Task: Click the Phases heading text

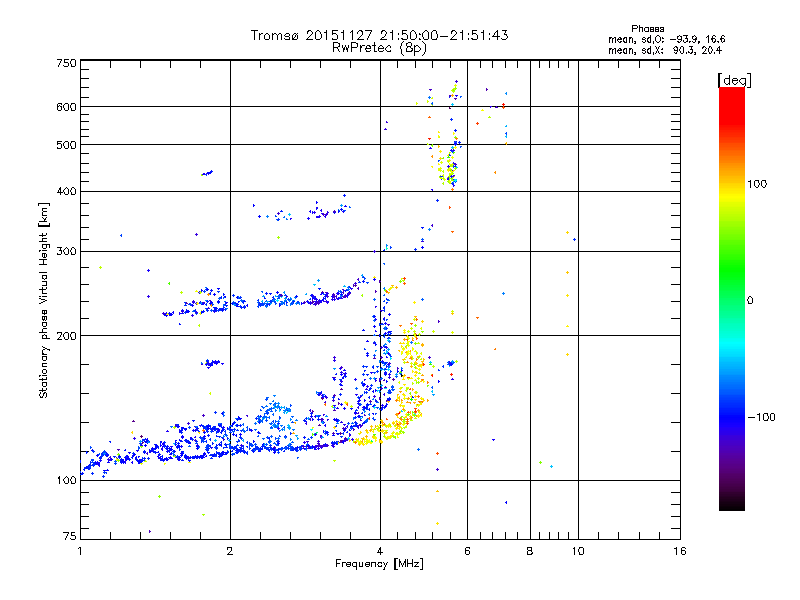Action: click(x=647, y=29)
